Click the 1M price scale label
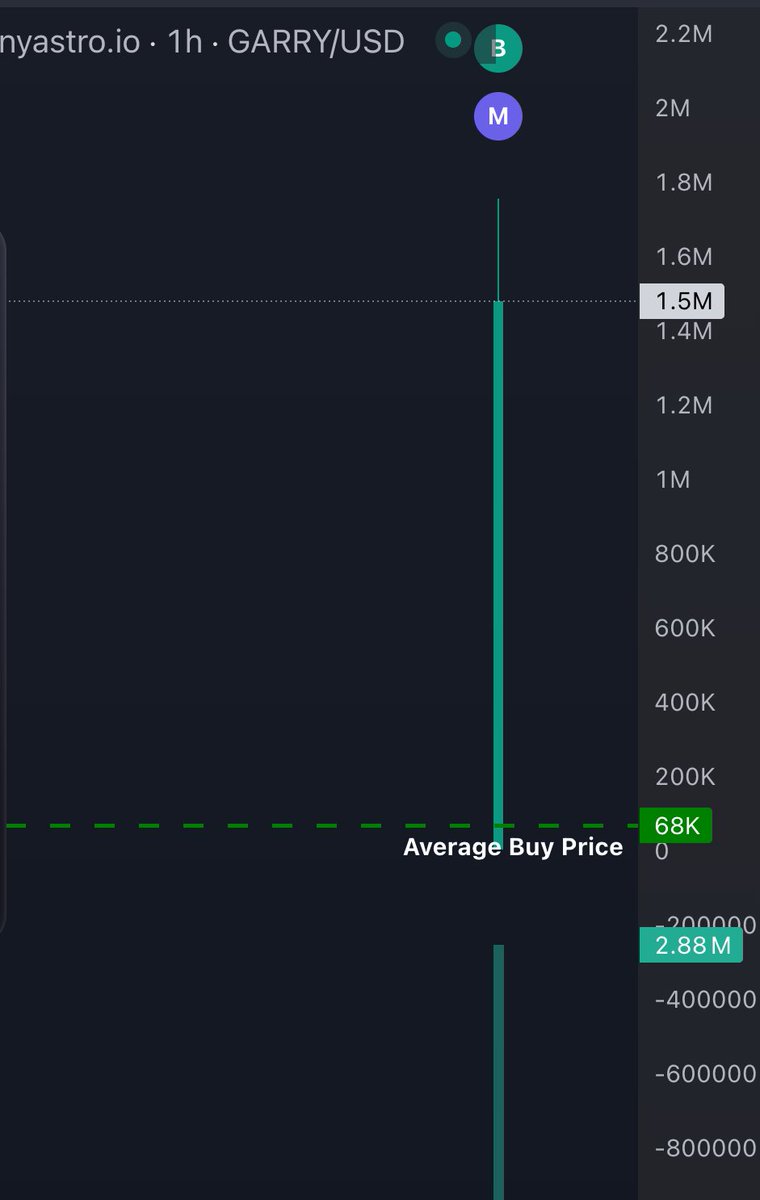The image size is (760, 1200). [673, 479]
